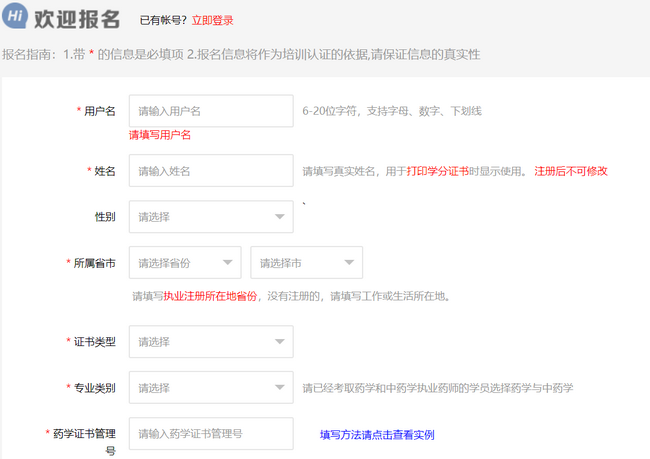The image size is (650, 459).
Task: Click the 欢迎报名 page heading
Action: pos(77,20)
